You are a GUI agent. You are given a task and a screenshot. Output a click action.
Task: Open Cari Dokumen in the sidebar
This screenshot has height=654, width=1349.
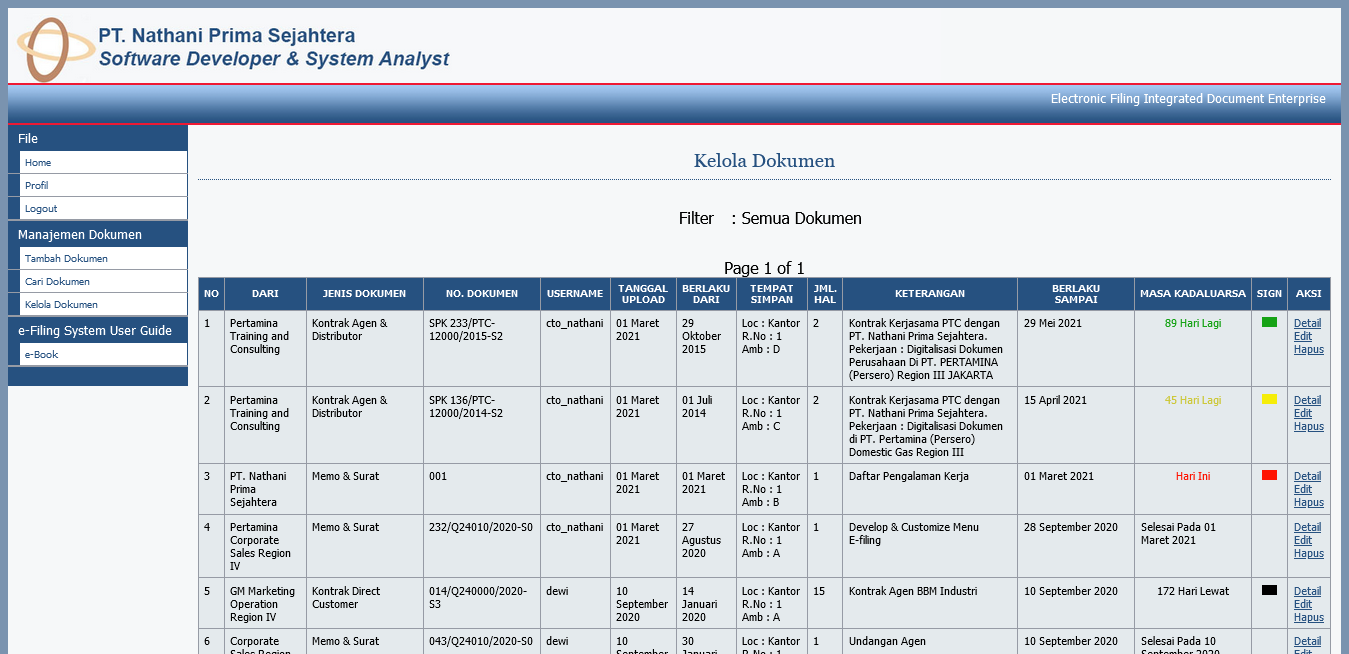103,281
